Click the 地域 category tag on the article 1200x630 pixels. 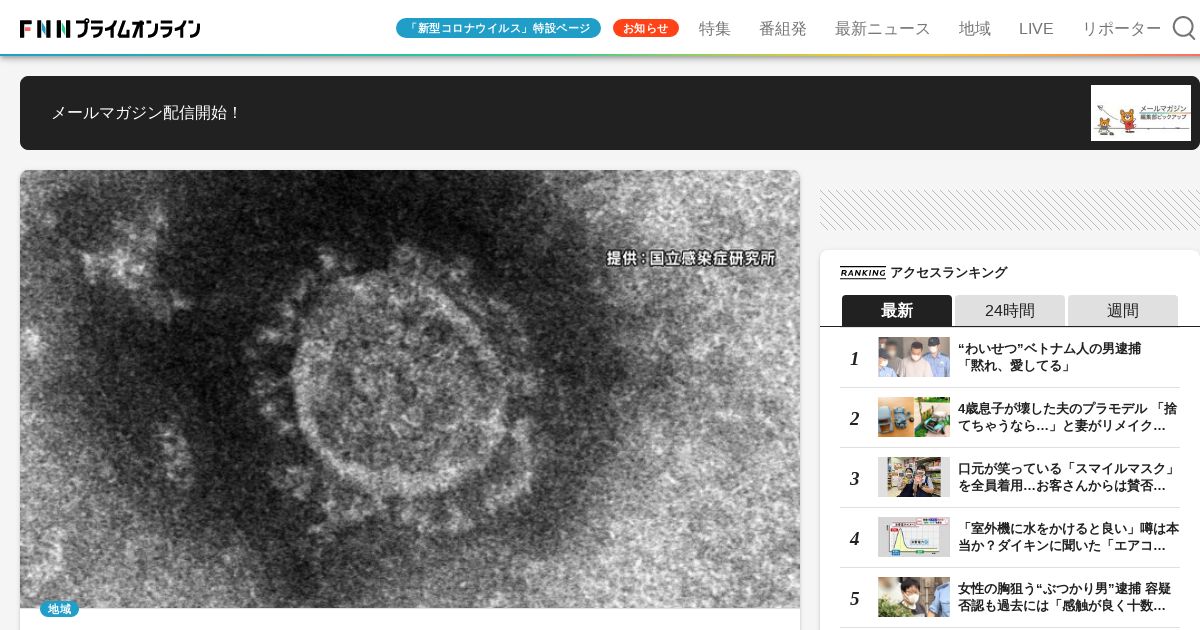point(59,608)
